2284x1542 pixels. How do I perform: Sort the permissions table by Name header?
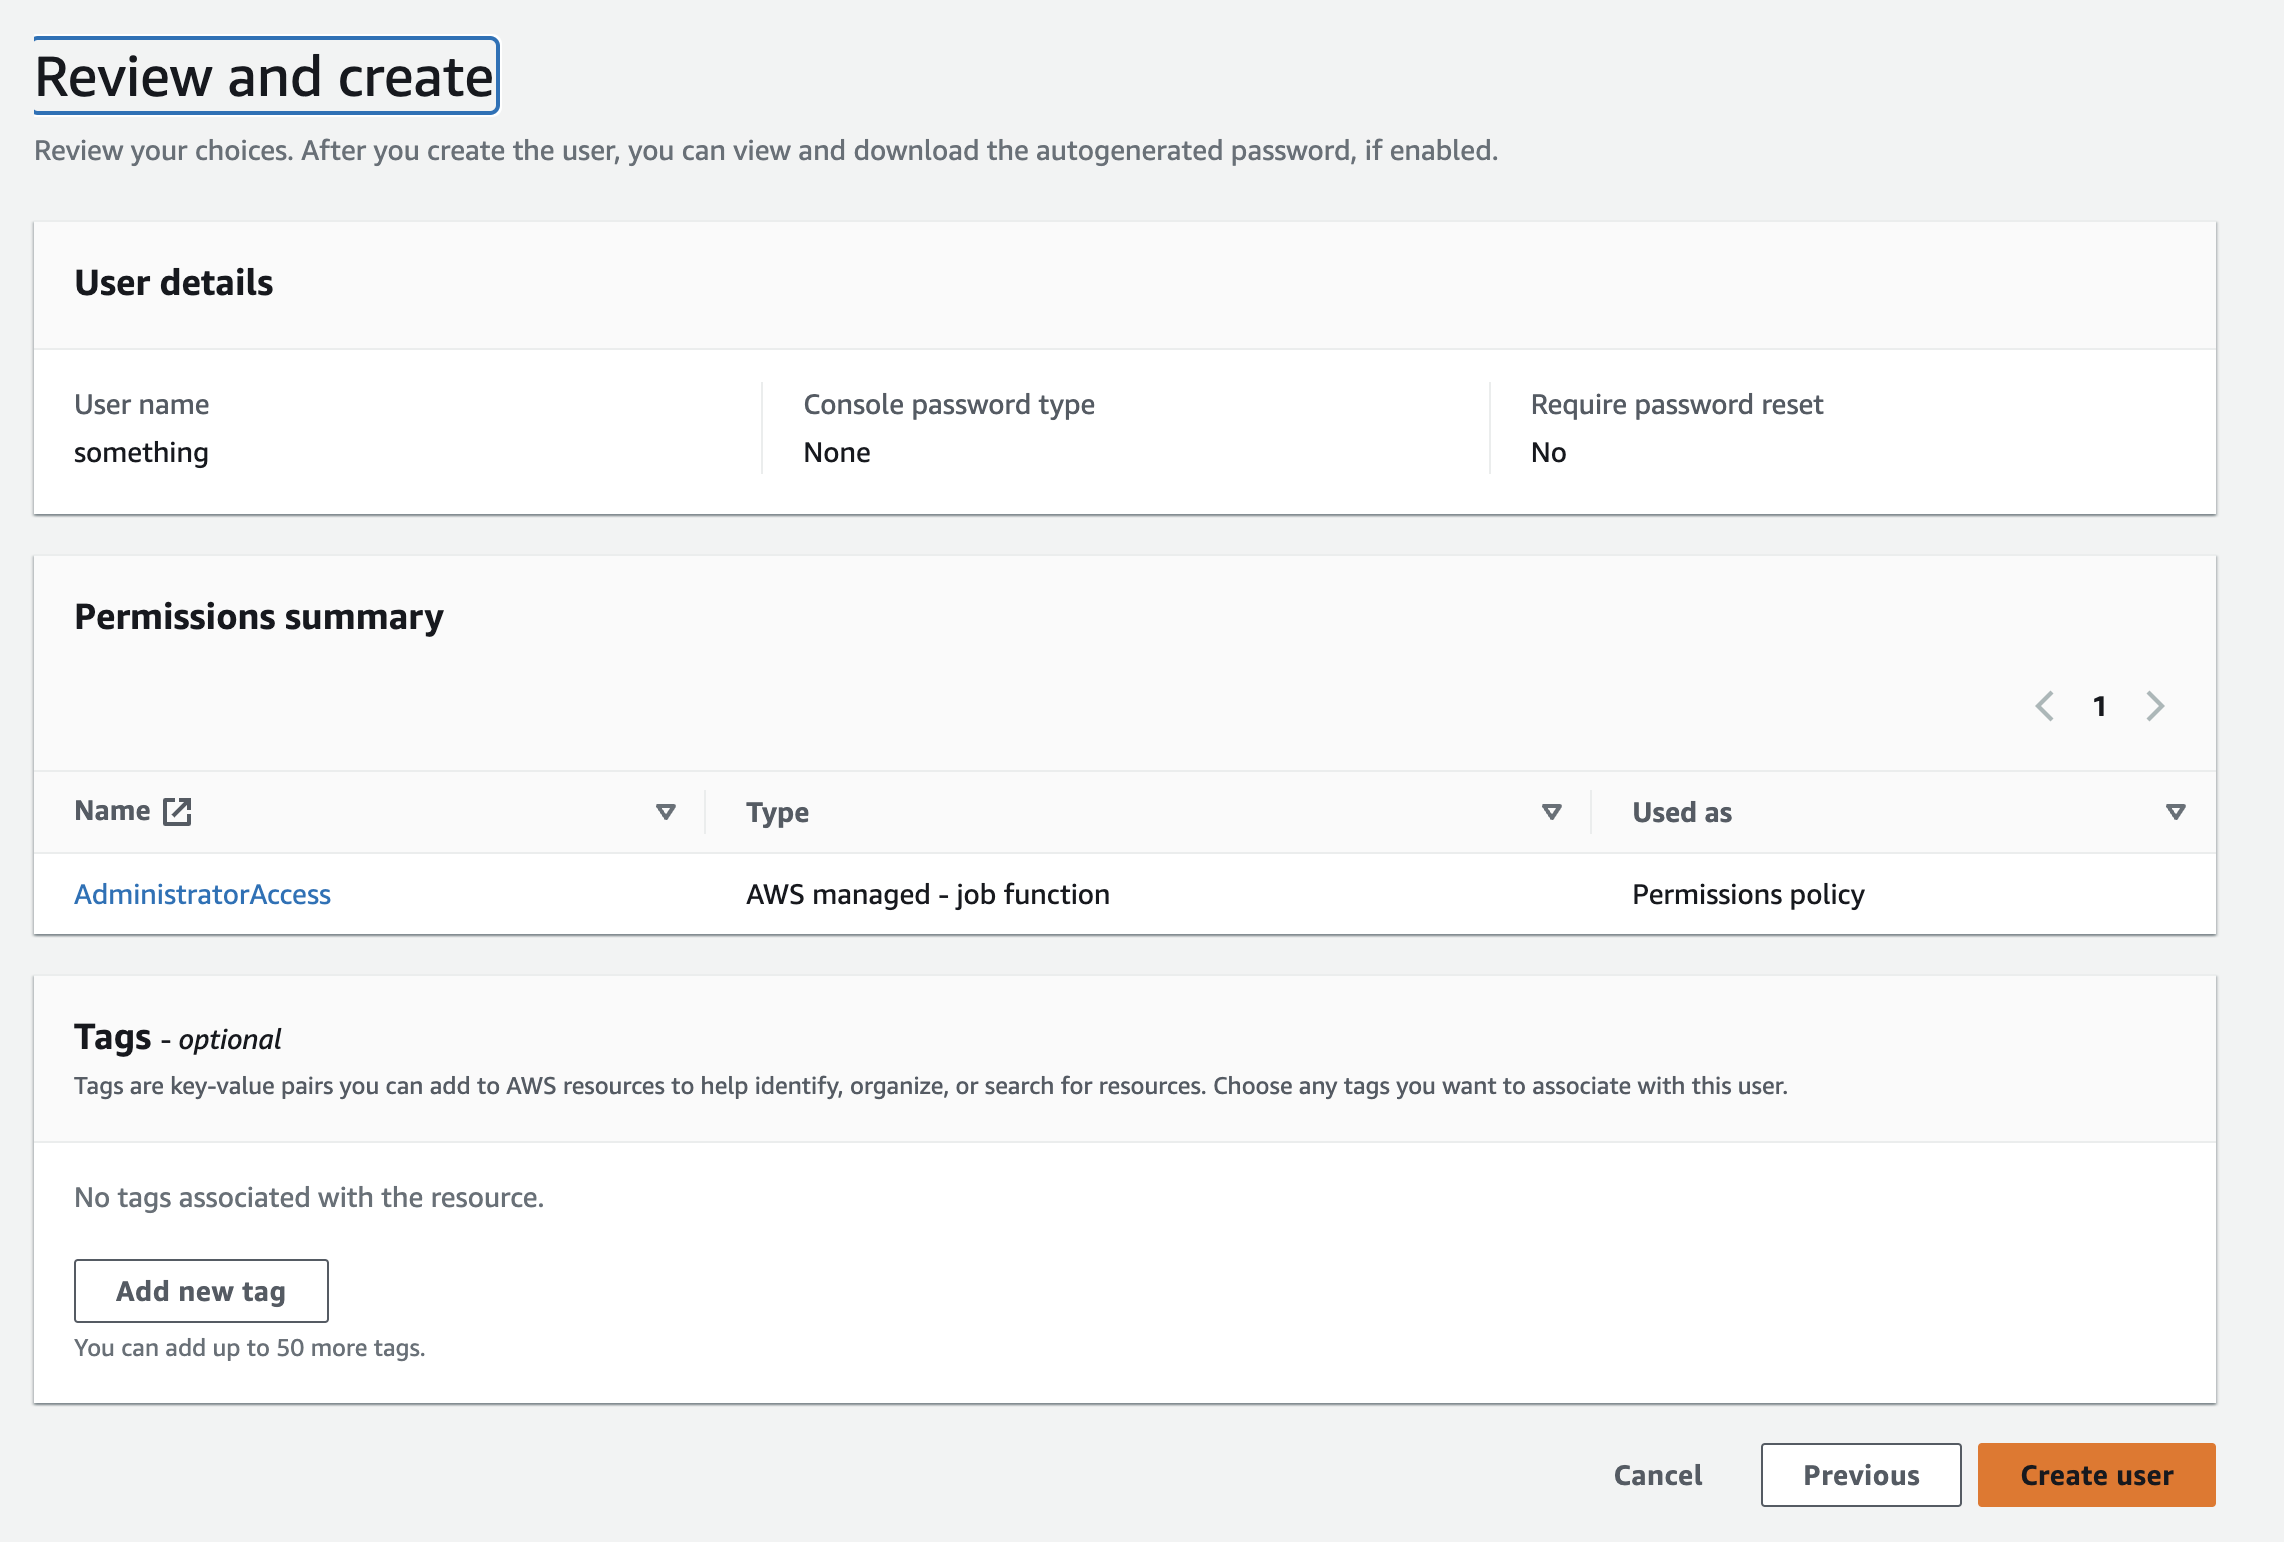pos(113,810)
